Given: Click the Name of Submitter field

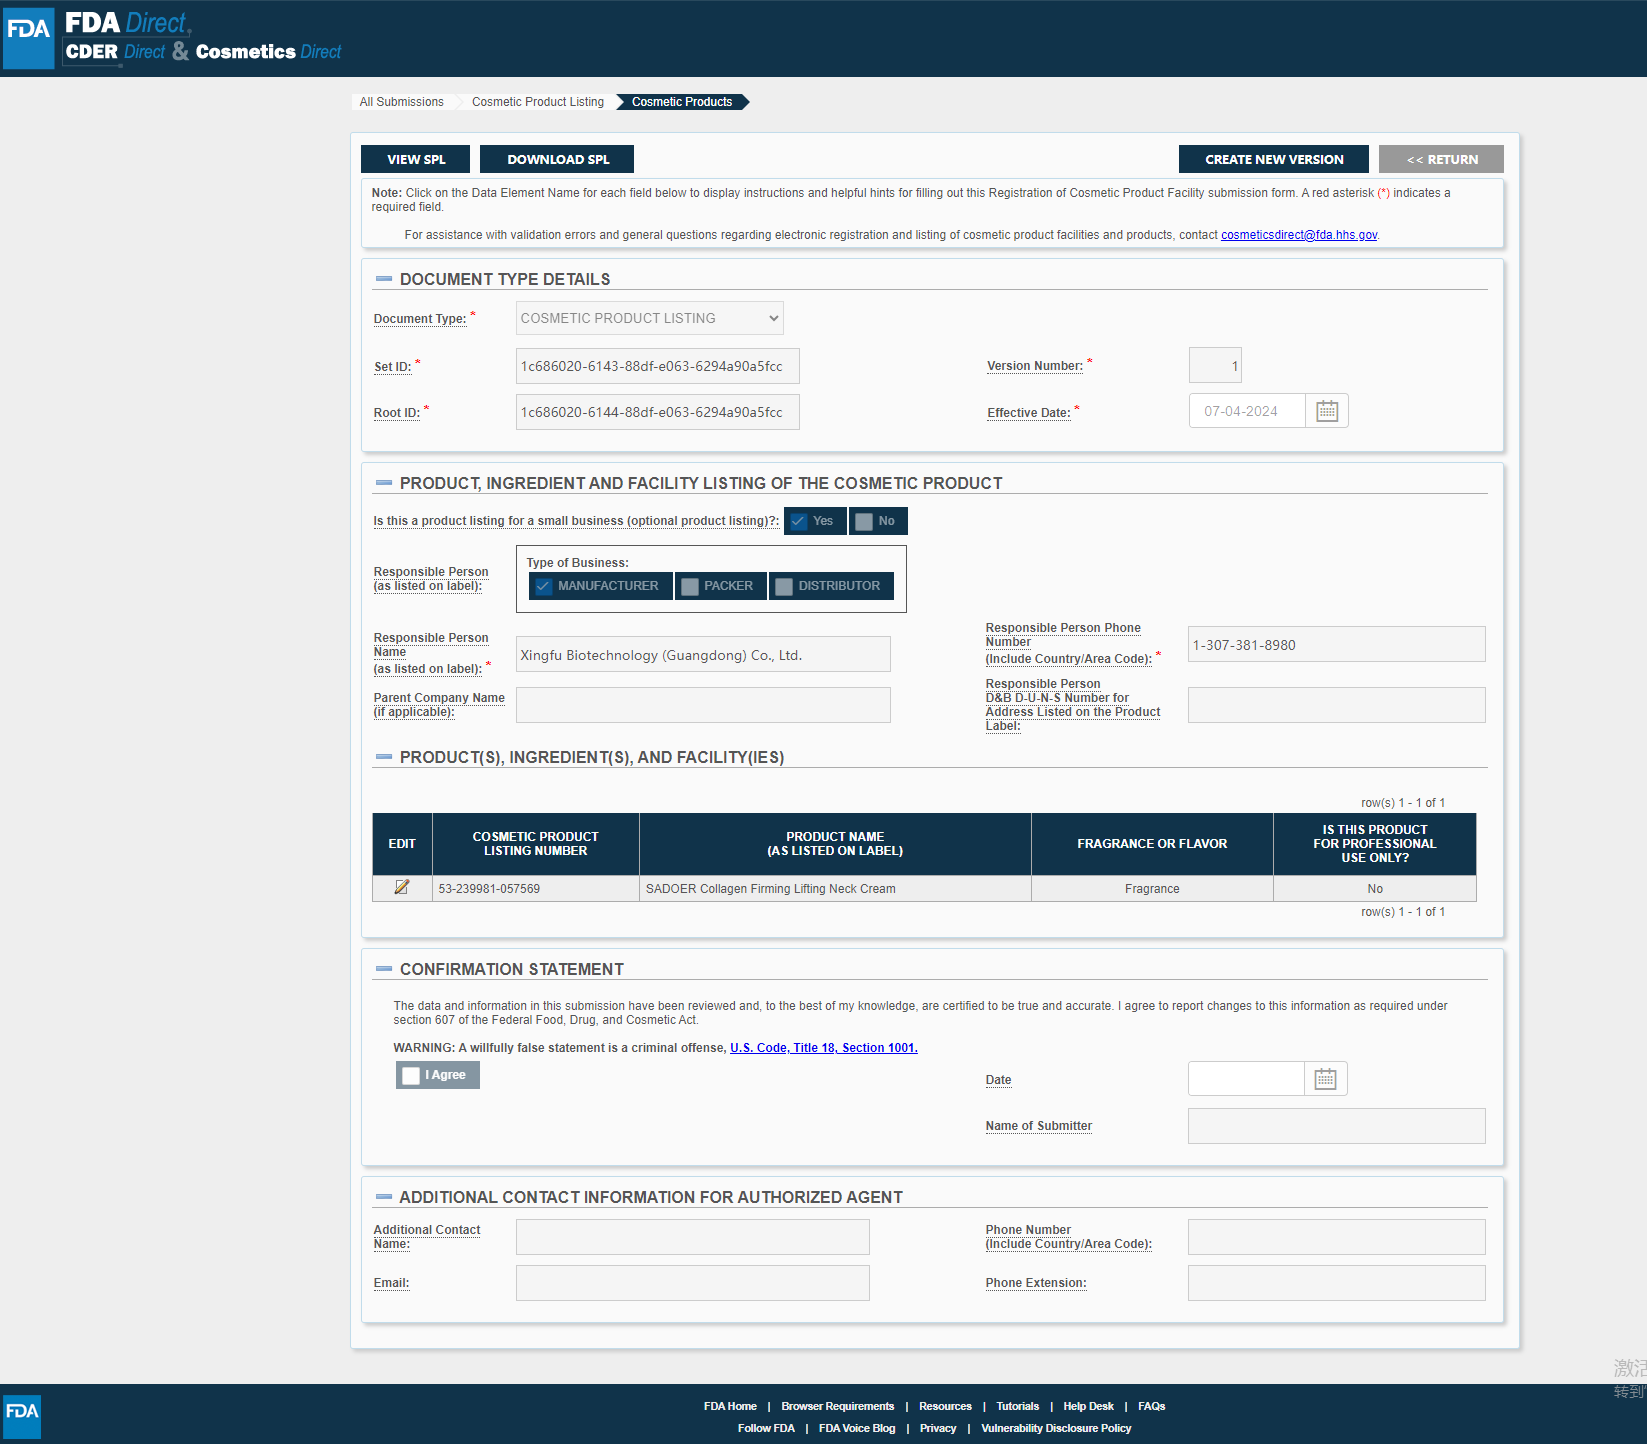Looking at the screenshot, I should 1335,1126.
